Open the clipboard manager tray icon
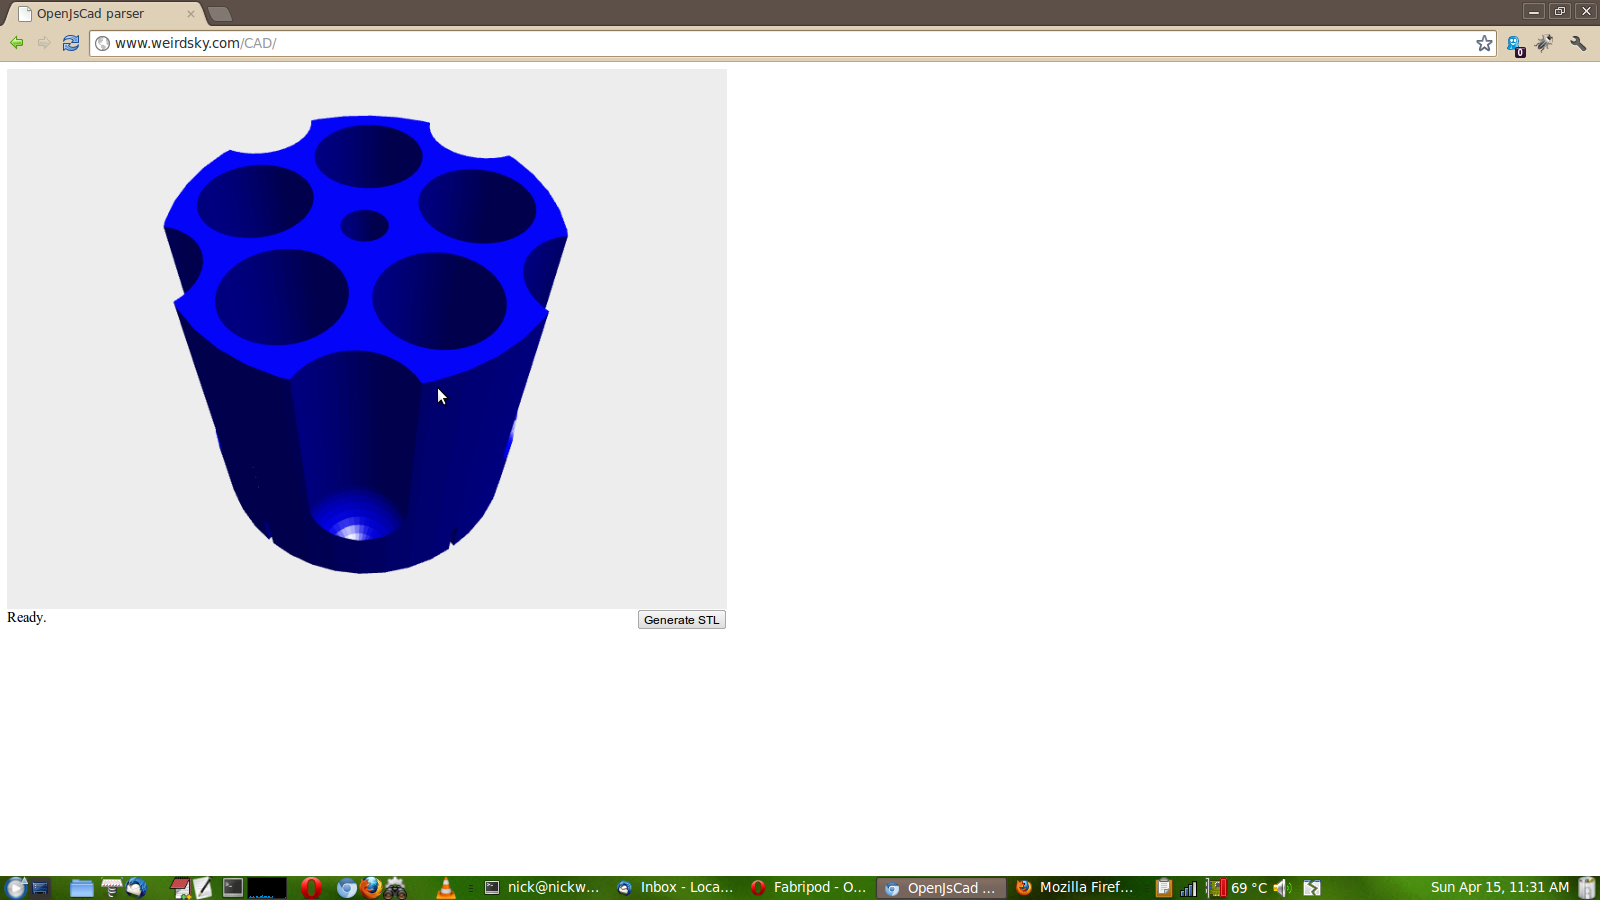 click(1163, 887)
